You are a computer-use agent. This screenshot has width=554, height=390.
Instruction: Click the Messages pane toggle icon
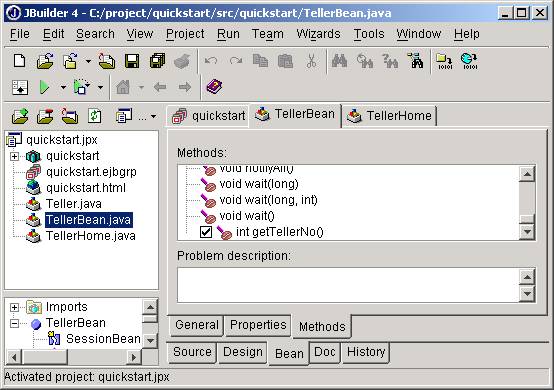tap(20, 87)
